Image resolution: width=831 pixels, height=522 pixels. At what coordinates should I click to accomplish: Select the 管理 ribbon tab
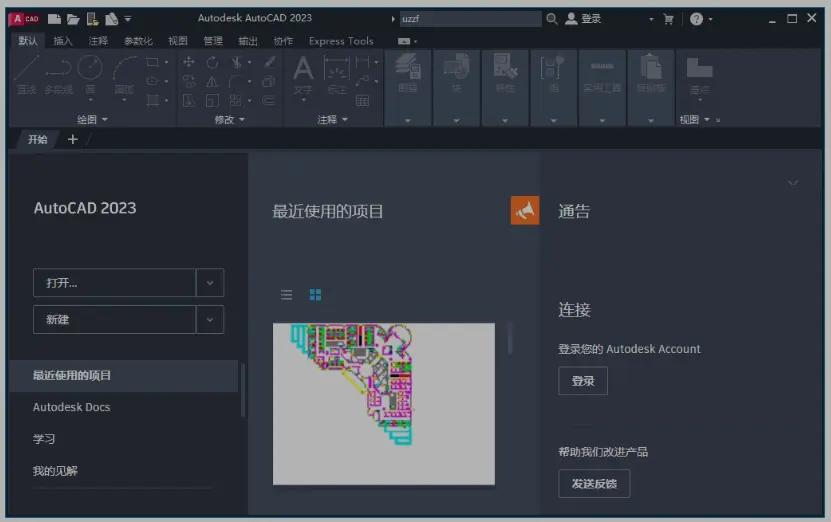point(213,41)
